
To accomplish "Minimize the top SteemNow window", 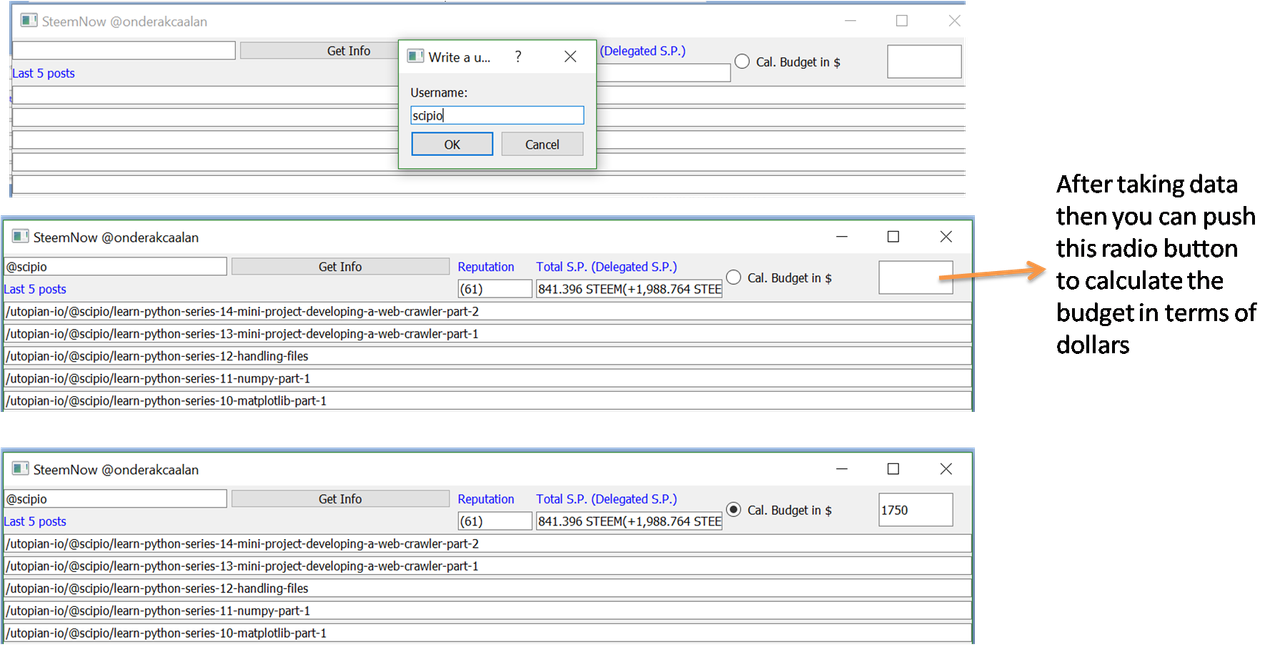I will [x=850, y=21].
